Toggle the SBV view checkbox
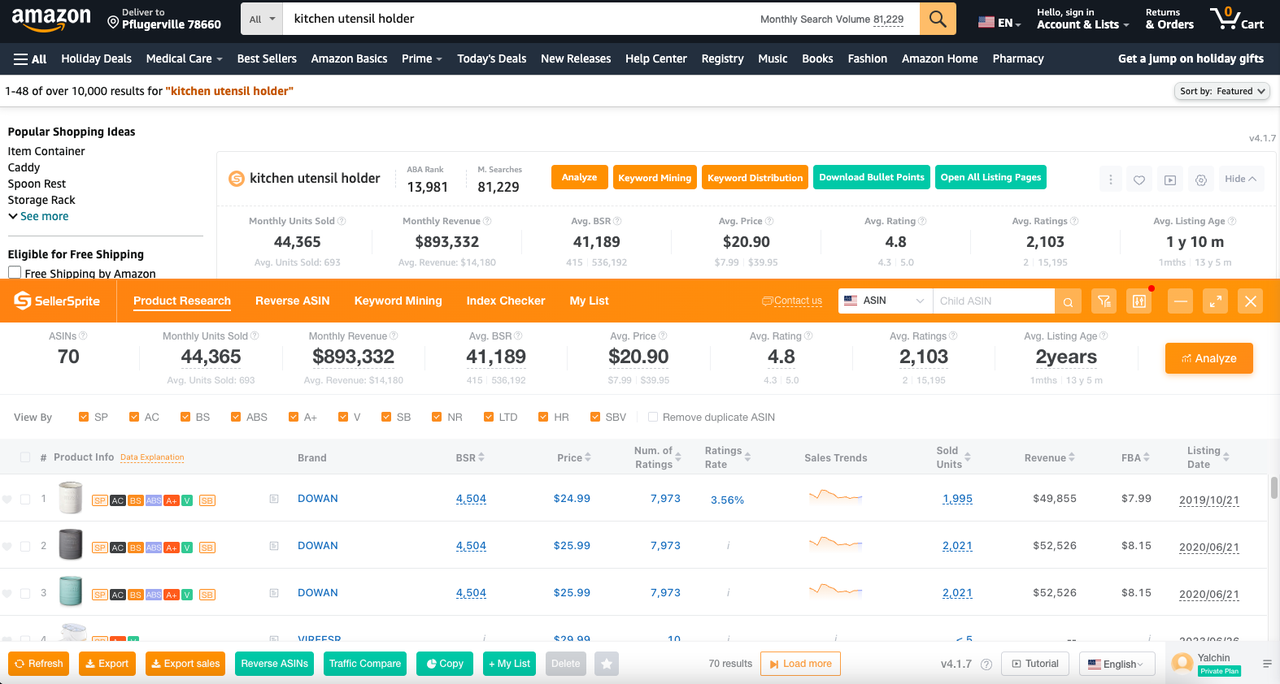The image size is (1280, 684). [595, 417]
